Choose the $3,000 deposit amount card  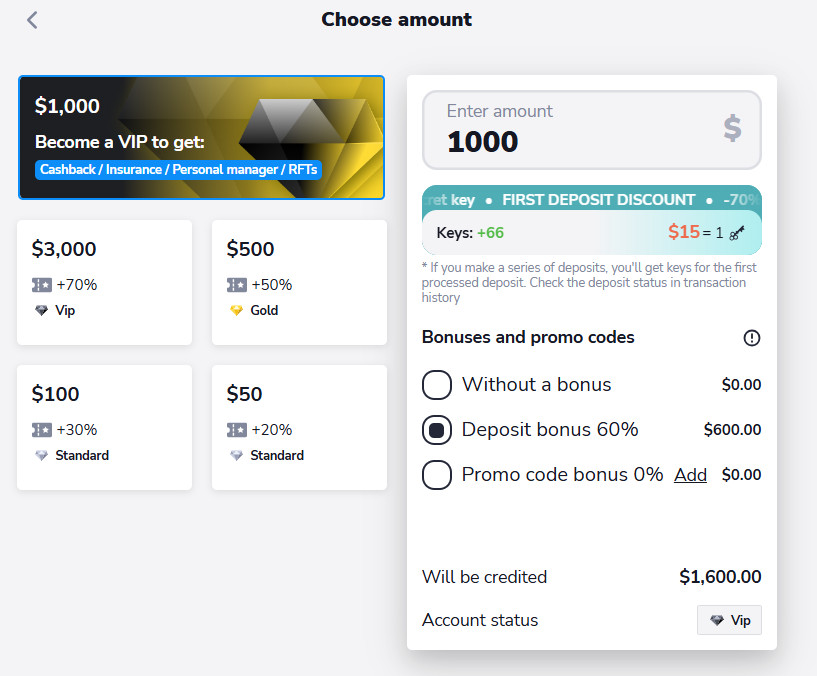tap(104, 282)
